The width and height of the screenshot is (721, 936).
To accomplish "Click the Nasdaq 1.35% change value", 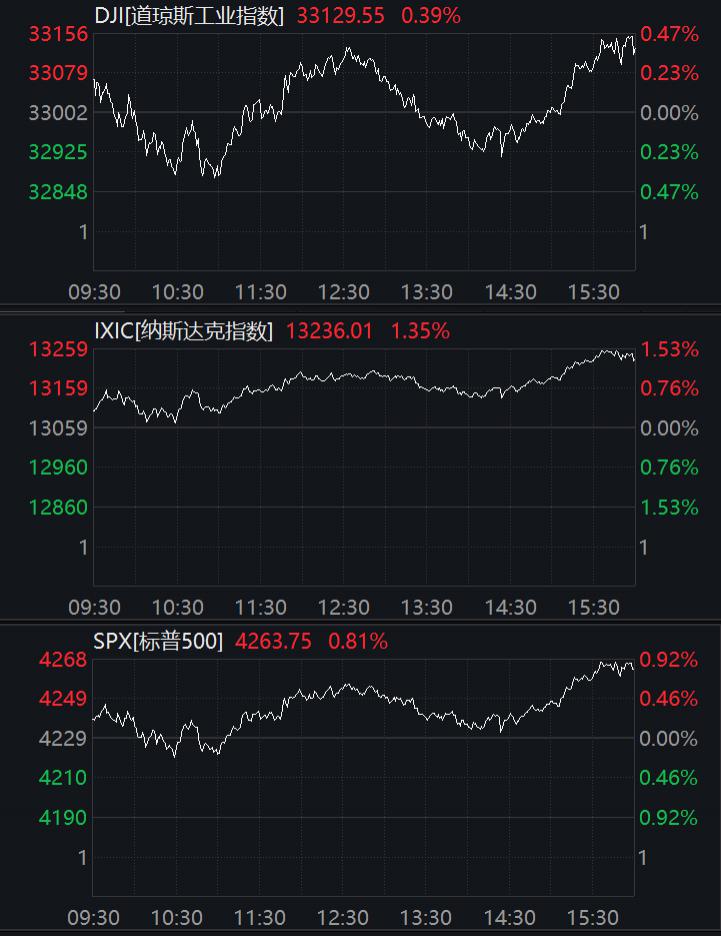I will pyautogui.click(x=420, y=331).
